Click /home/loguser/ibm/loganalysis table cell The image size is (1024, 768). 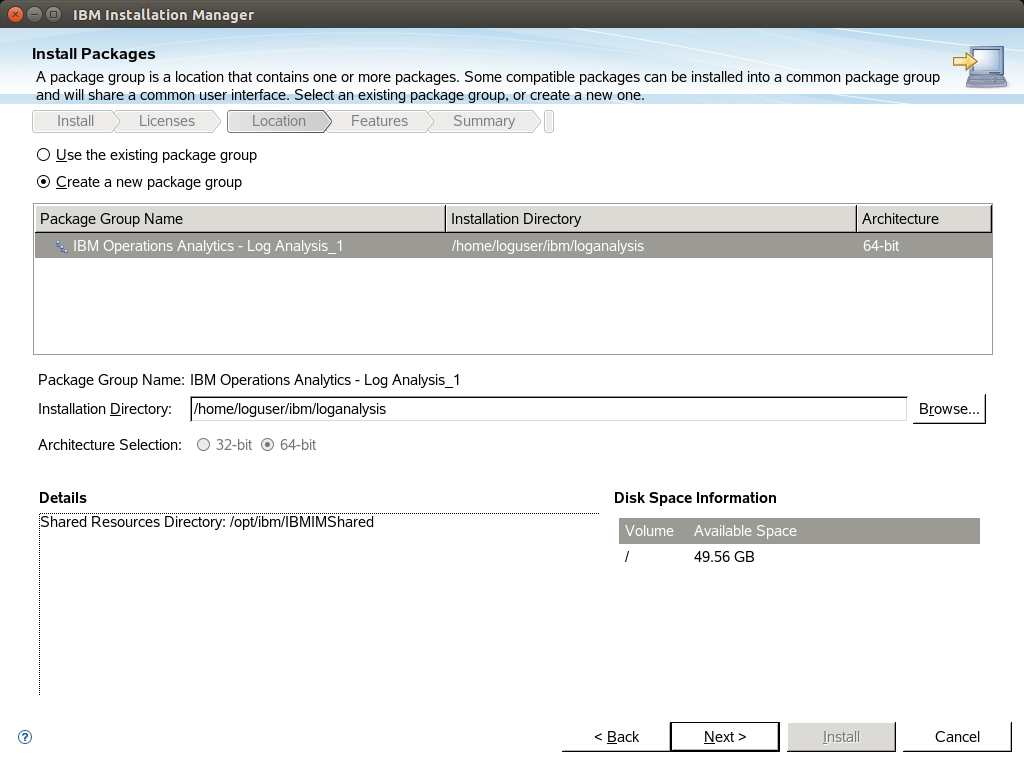(547, 246)
